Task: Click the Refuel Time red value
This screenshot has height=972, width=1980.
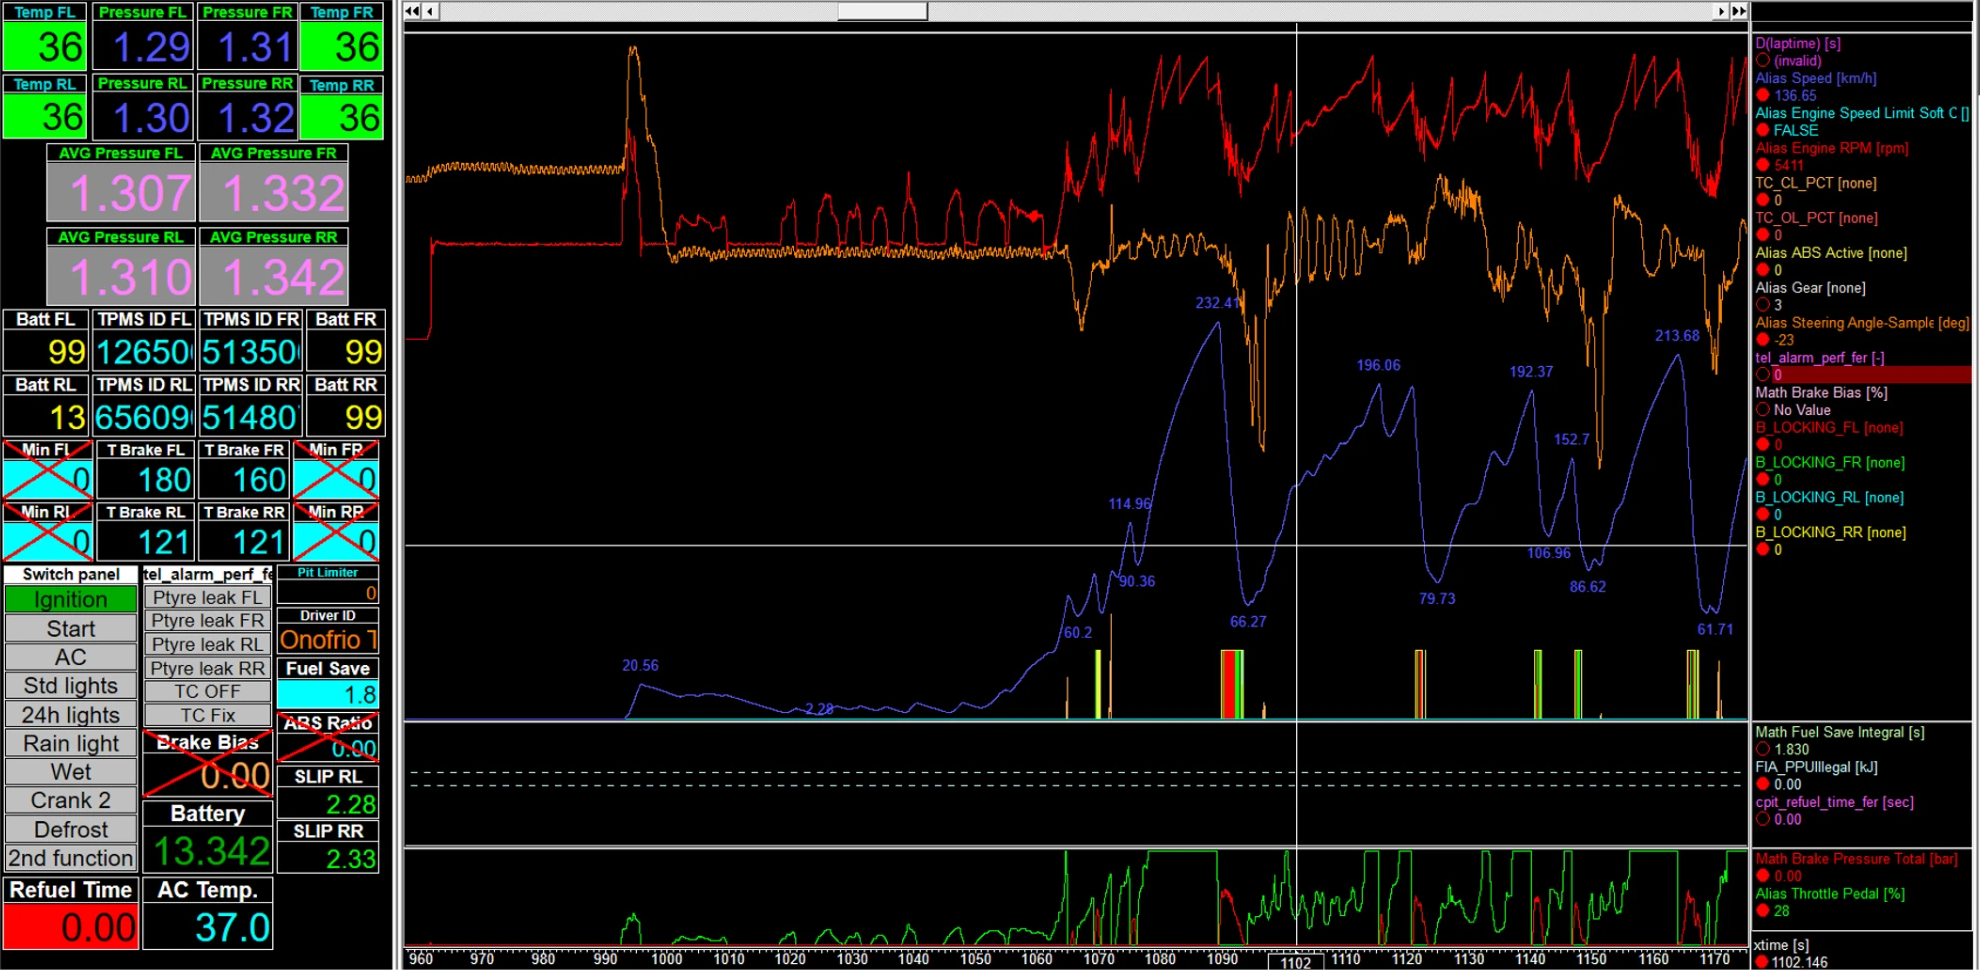Action: [x=71, y=927]
